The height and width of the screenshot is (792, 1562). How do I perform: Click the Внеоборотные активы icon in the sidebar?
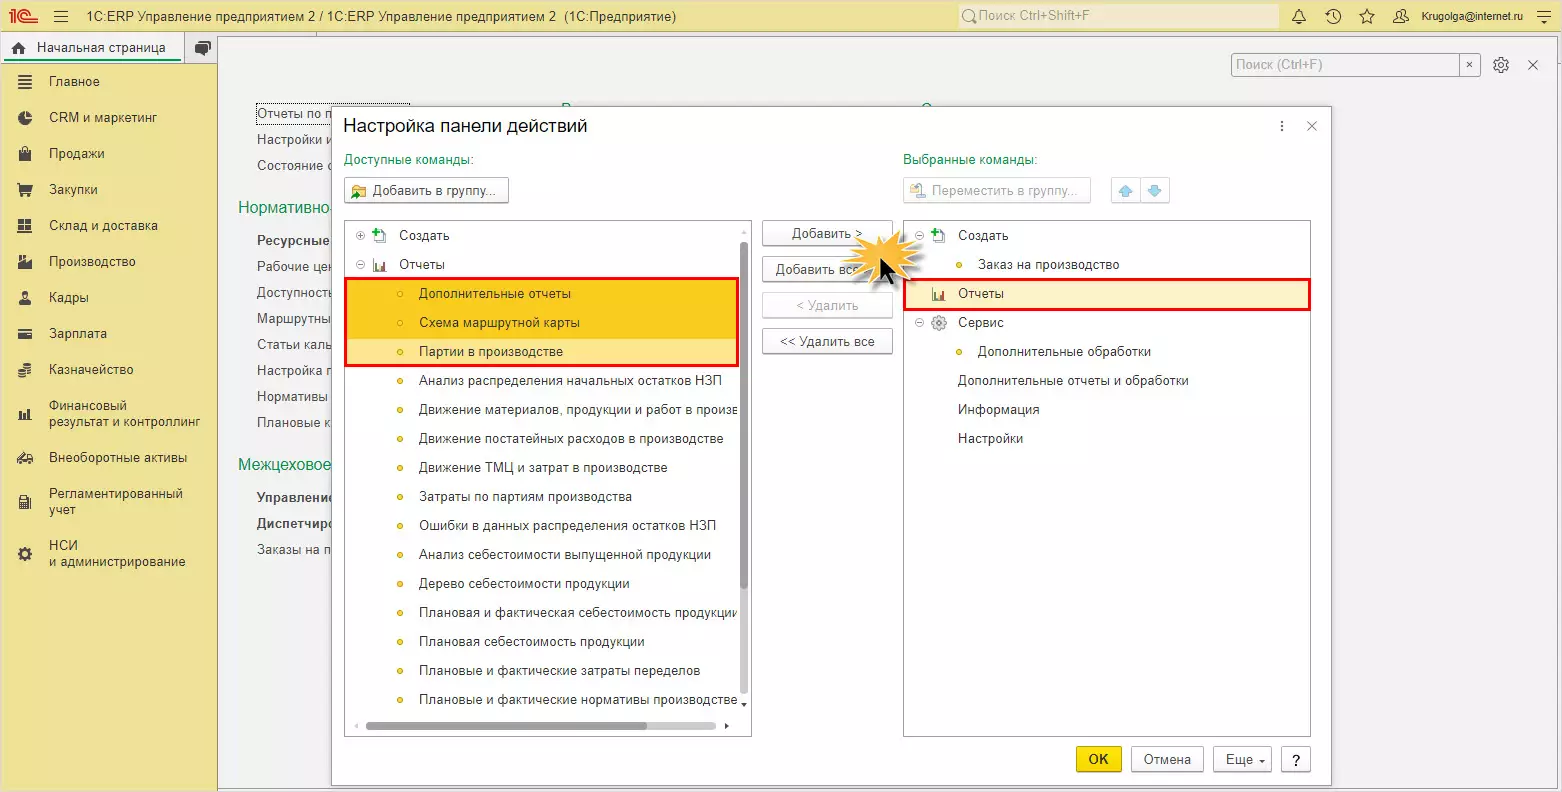(25, 458)
